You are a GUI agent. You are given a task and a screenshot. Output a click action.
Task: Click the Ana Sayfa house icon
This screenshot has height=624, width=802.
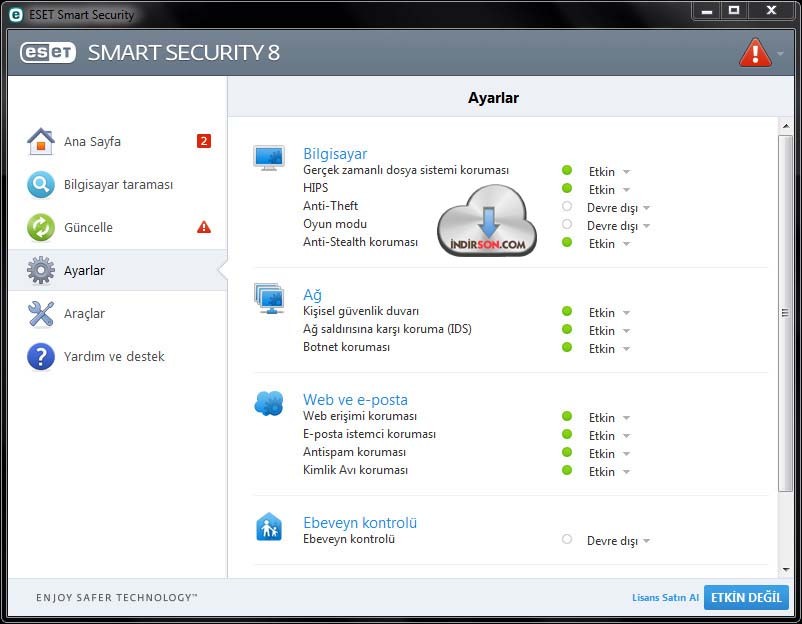pyautogui.click(x=41, y=141)
